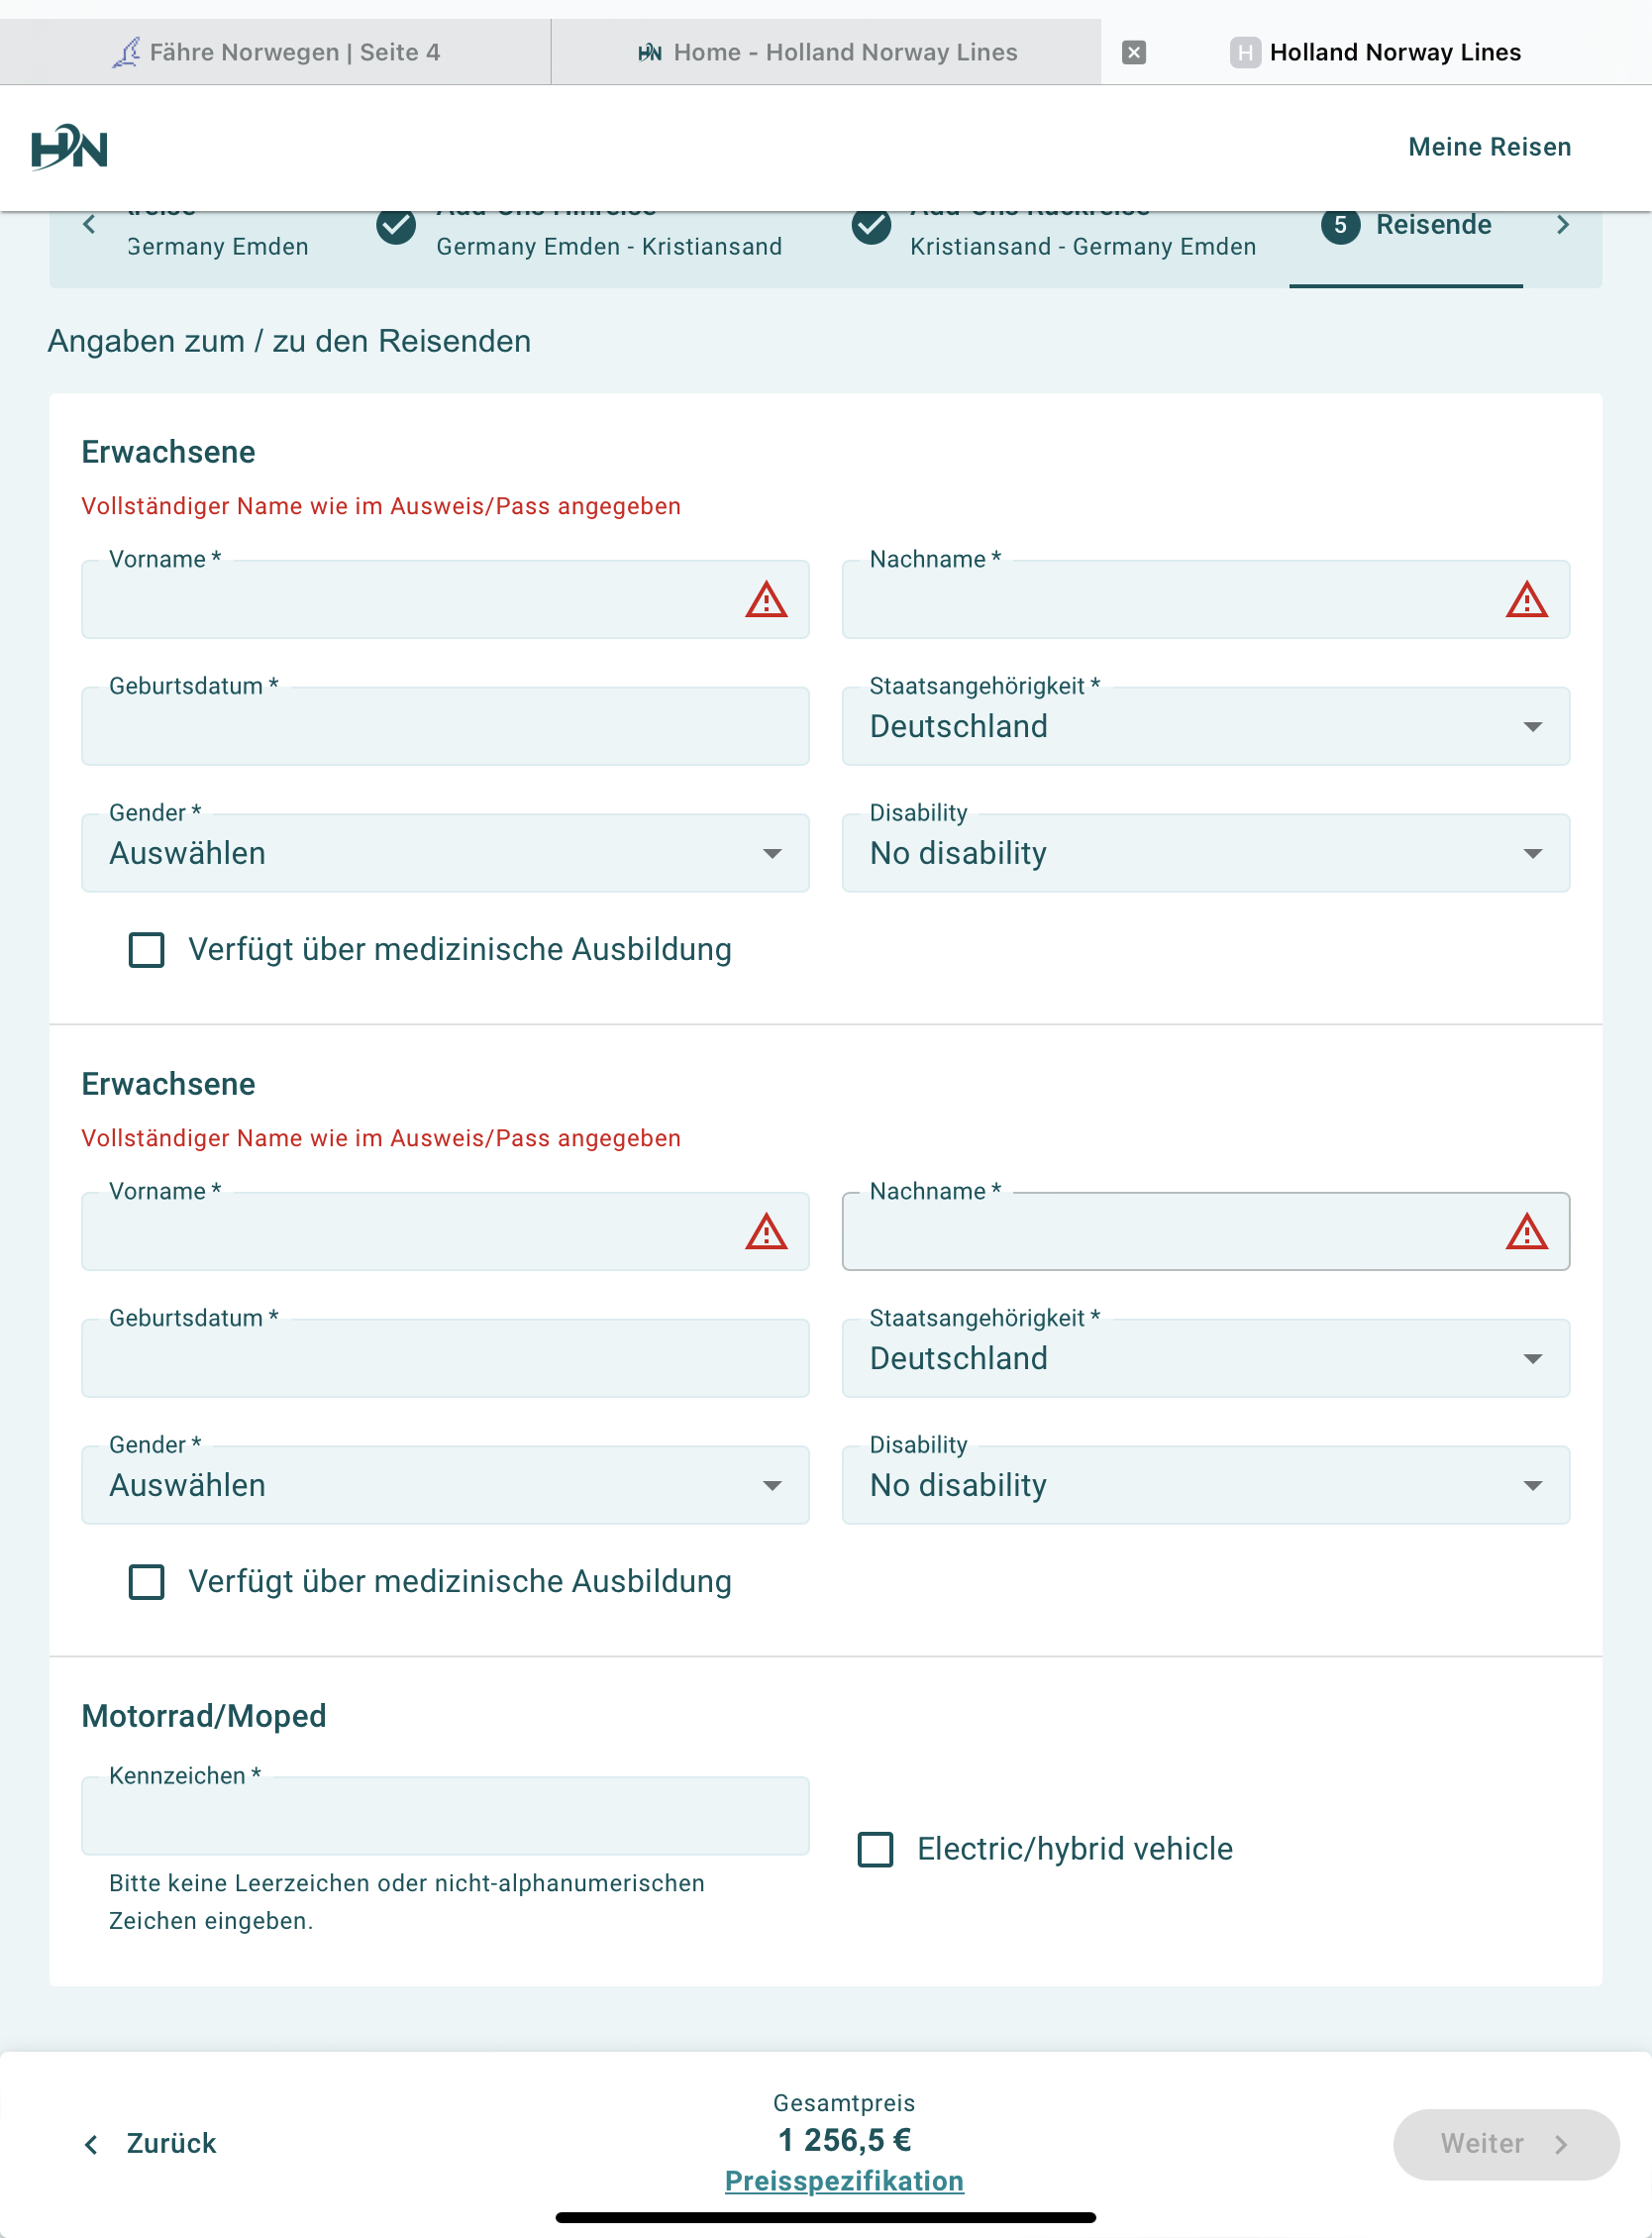This screenshot has width=1652, height=2238.
Task: Open first adult's Staatsangehörigkeit dropdown
Action: click(x=1205, y=727)
